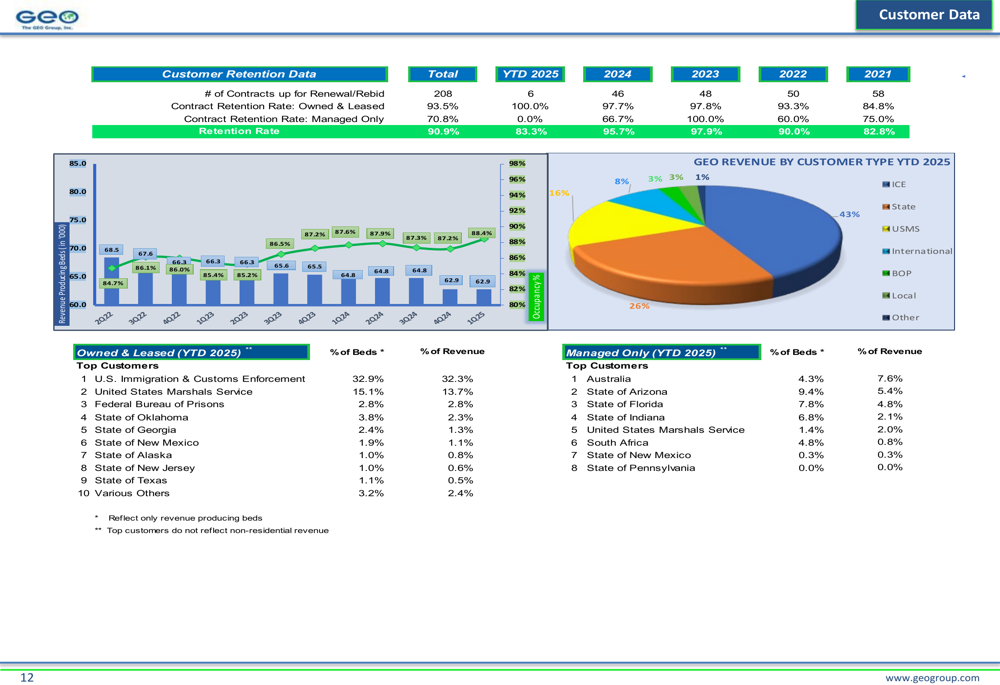This screenshot has width=1000, height=685.
Task: Select the Owned & Leased (YTD 2025) header
Action: click(191, 352)
